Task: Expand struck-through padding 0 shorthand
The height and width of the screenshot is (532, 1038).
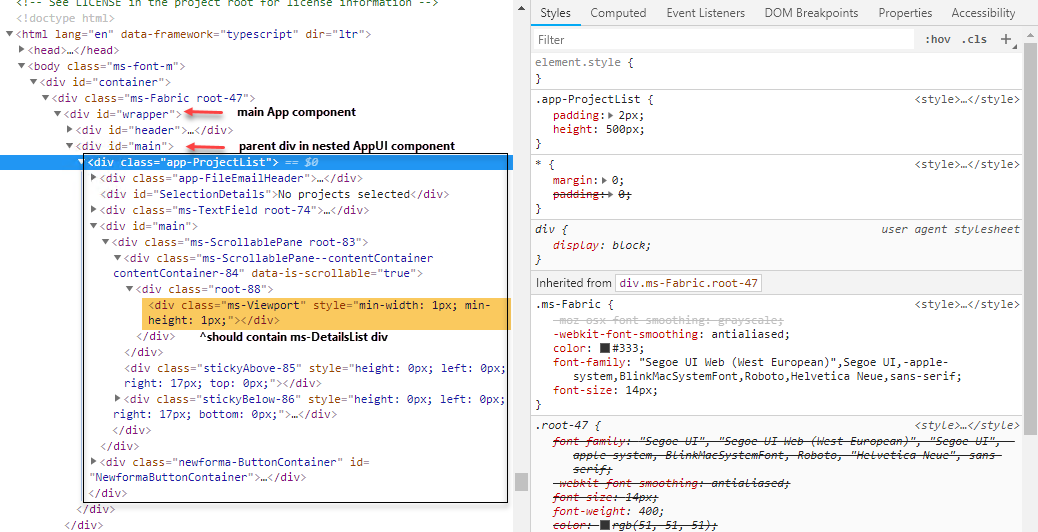Action: (x=612, y=195)
